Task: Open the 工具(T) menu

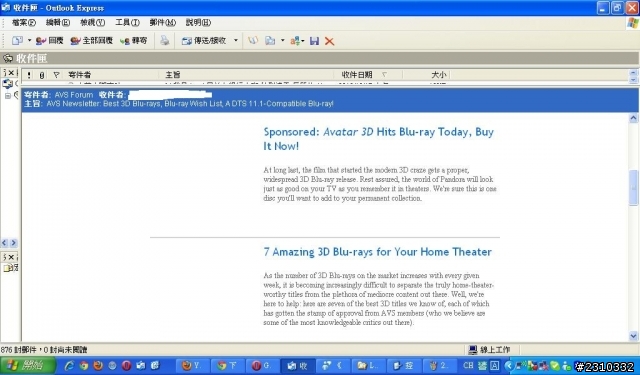Action: click(127, 22)
